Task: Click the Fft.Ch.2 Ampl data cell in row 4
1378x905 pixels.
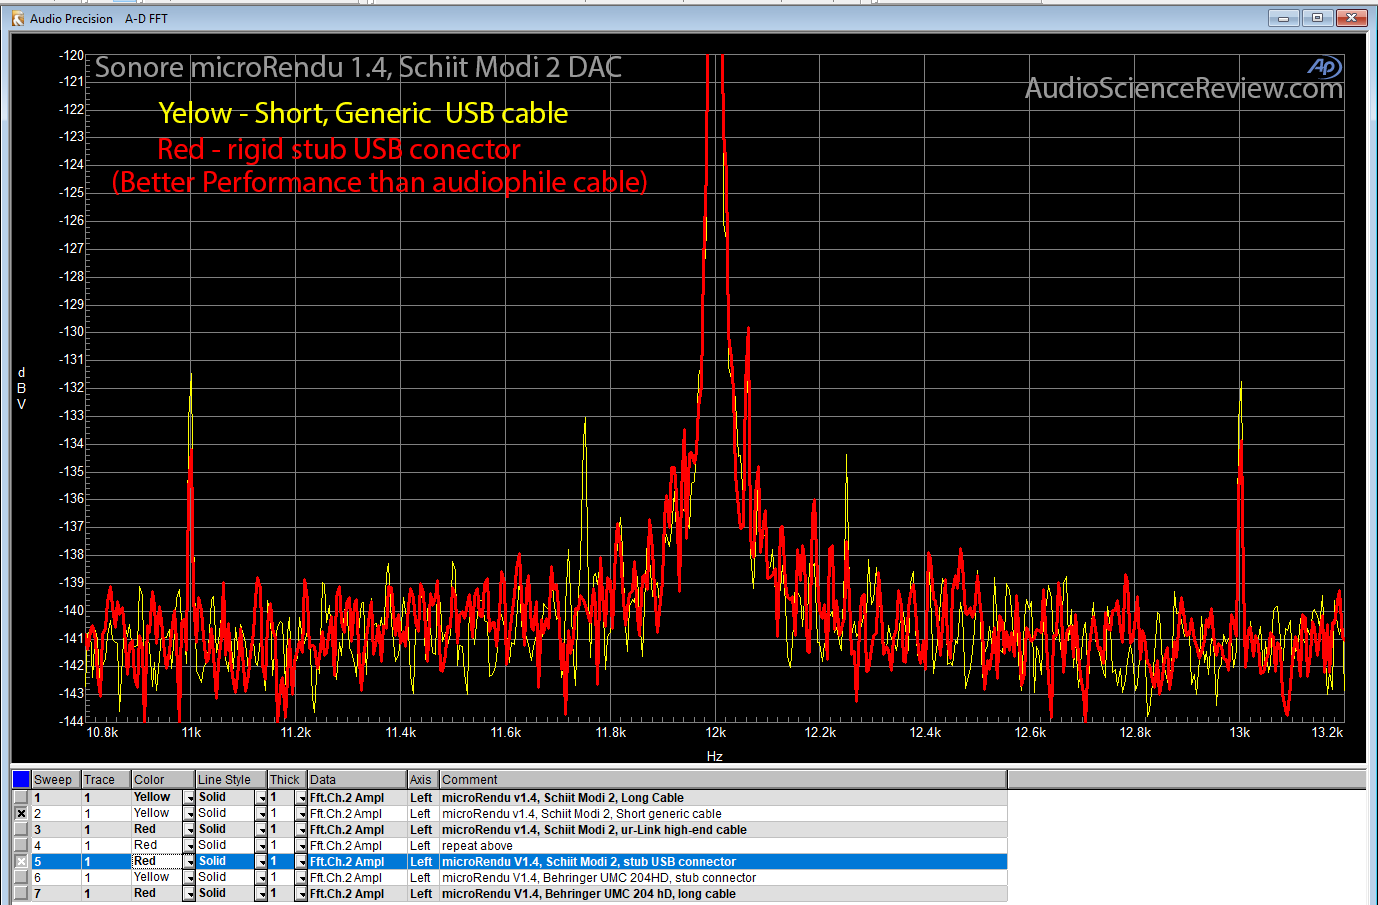Action: pos(357,846)
